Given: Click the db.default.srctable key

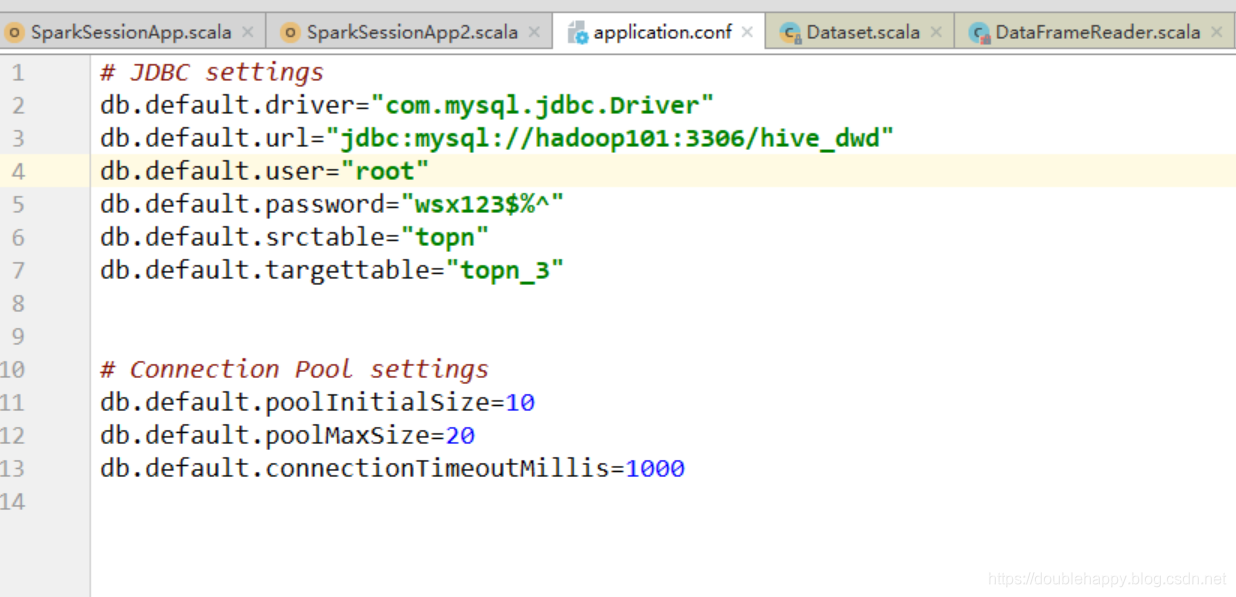Looking at the screenshot, I should click(x=243, y=237).
